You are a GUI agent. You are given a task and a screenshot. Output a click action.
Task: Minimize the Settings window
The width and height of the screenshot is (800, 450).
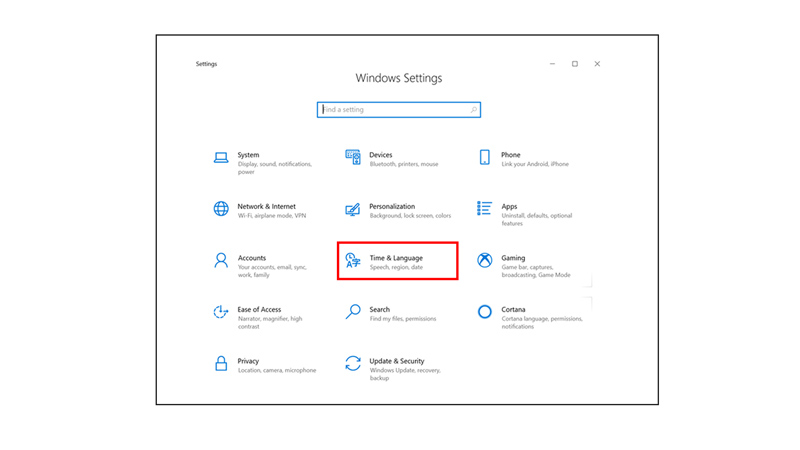552,64
